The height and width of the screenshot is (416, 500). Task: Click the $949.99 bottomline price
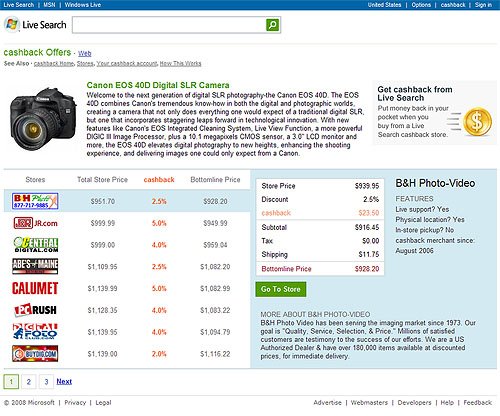pyautogui.click(x=215, y=223)
